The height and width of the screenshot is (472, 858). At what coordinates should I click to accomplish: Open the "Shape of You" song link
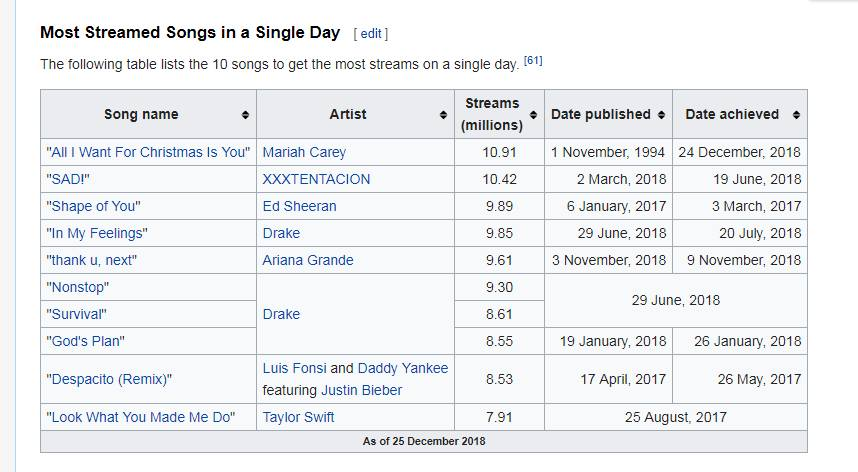pyautogui.click(x=93, y=206)
